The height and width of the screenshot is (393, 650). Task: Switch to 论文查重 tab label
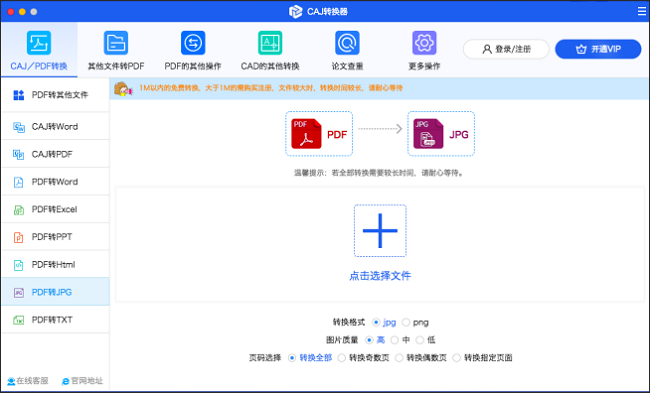347,66
